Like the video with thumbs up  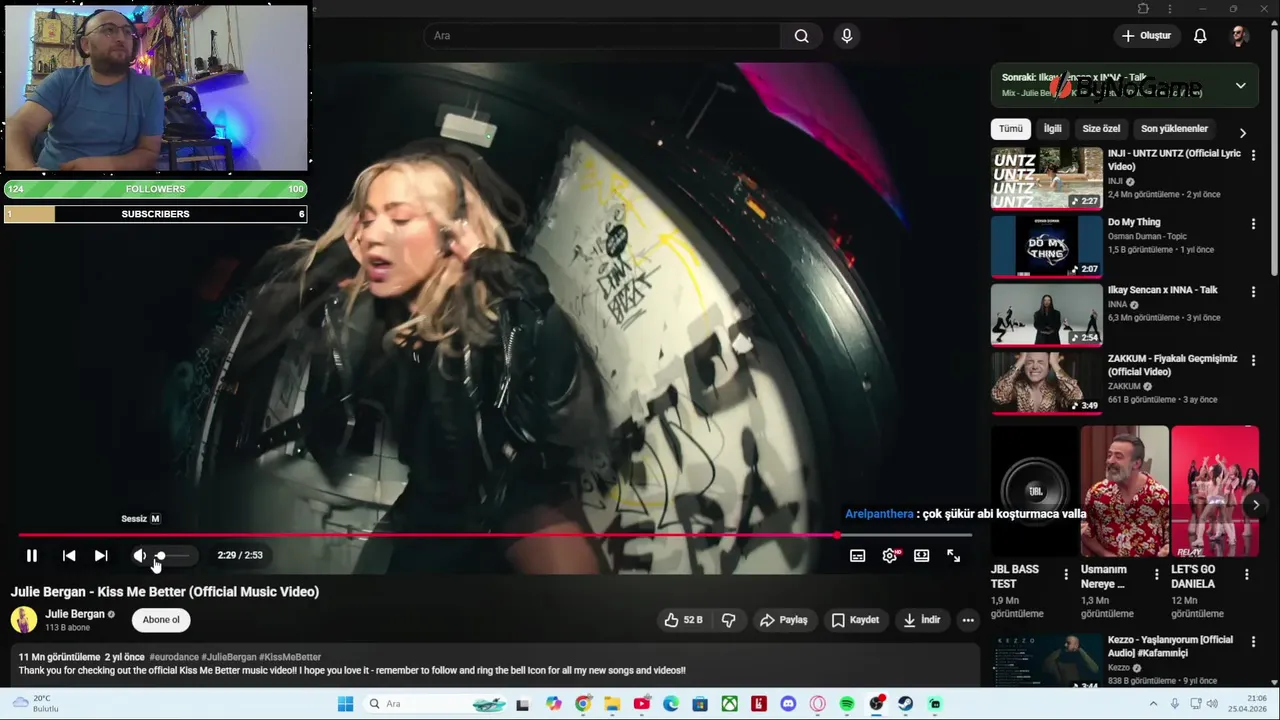tap(684, 620)
